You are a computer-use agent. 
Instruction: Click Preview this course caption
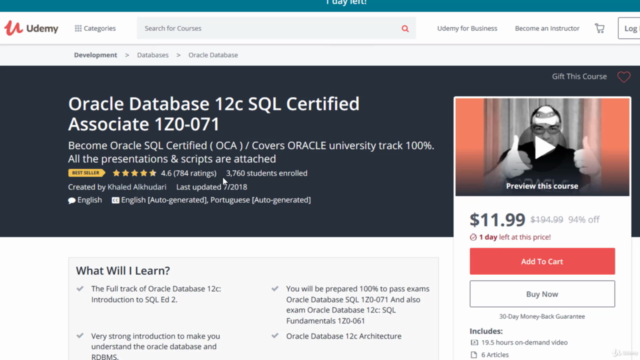point(542,186)
